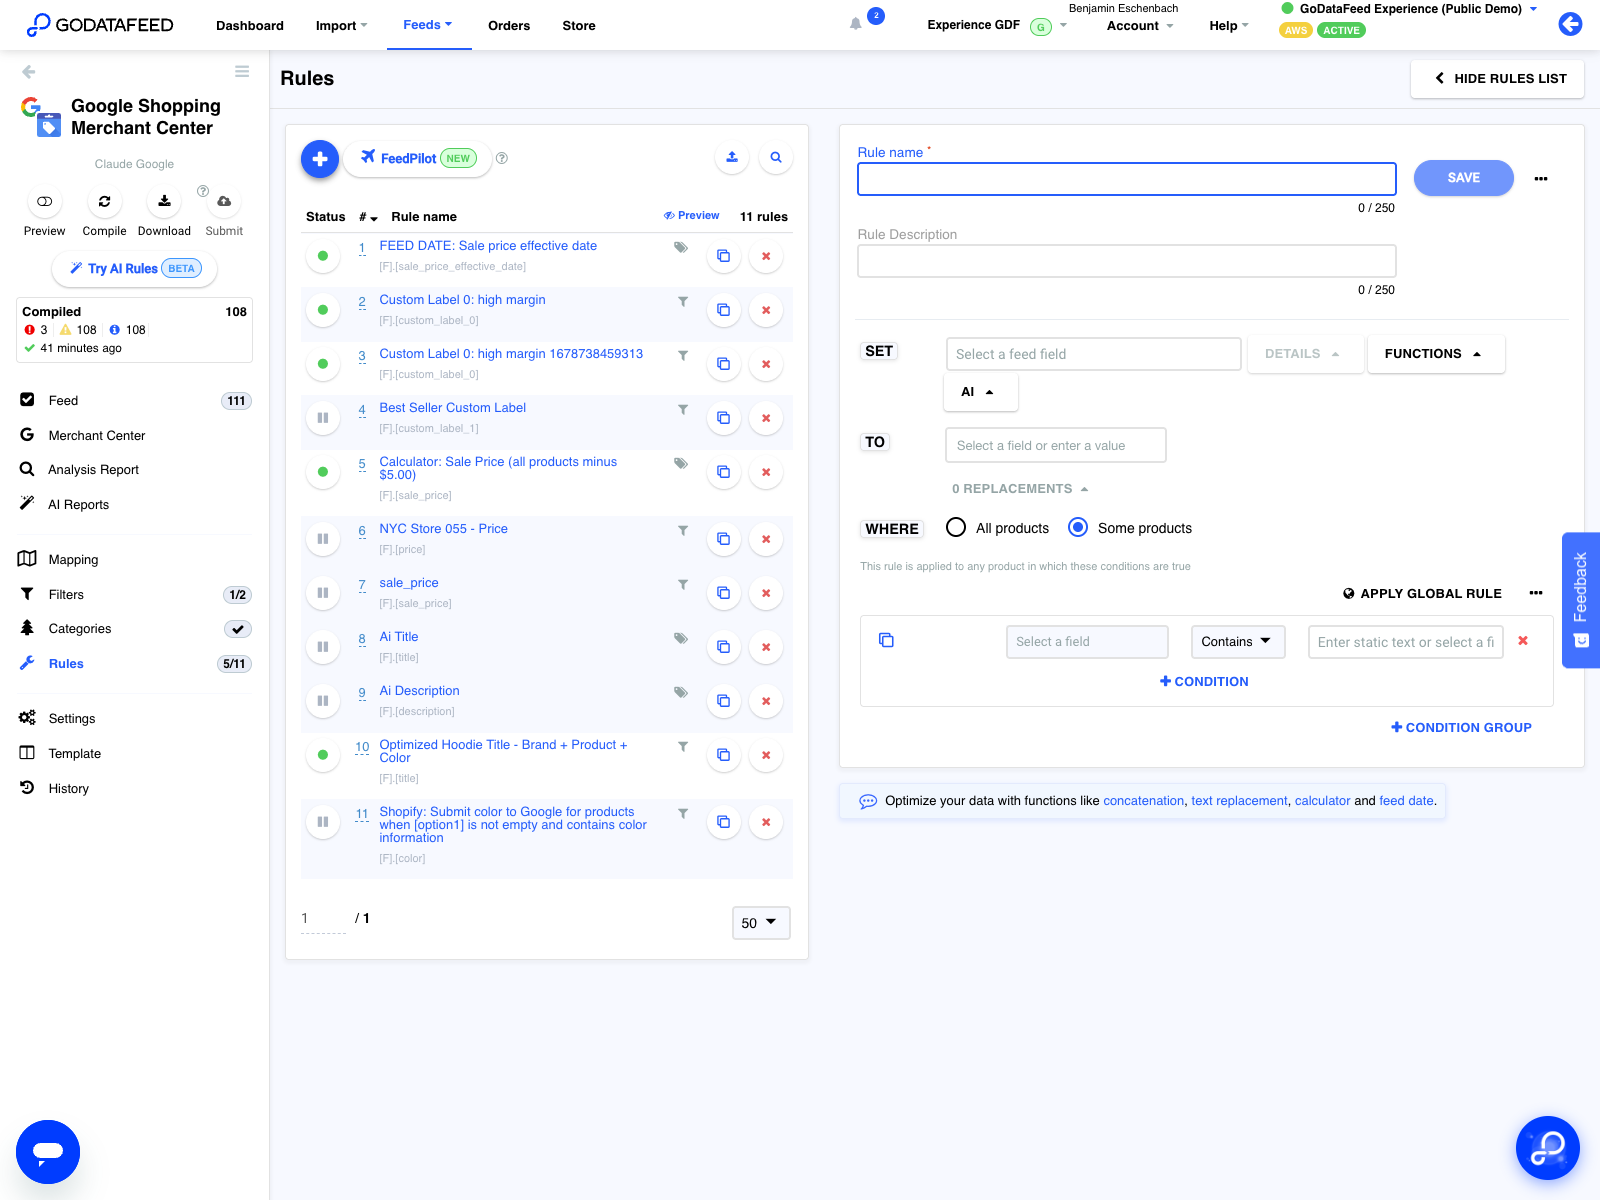Delete the FEED DATE rule
The image size is (1600, 1200).
click(766, 256)
